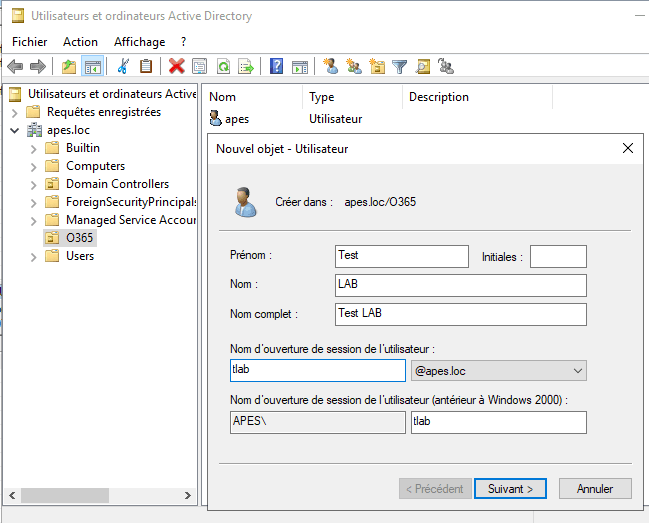Click the left pane horizontal scrollbar
This screenshot has height=523, width=649.
(100, 495)
